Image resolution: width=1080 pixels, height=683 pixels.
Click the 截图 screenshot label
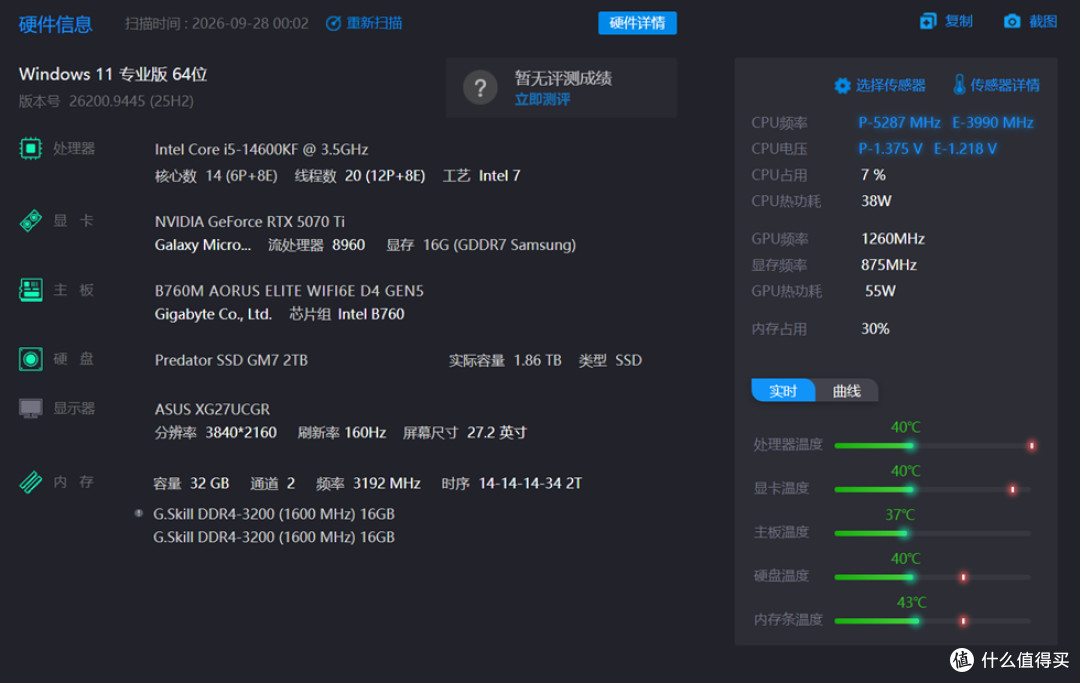(1043, 21)
